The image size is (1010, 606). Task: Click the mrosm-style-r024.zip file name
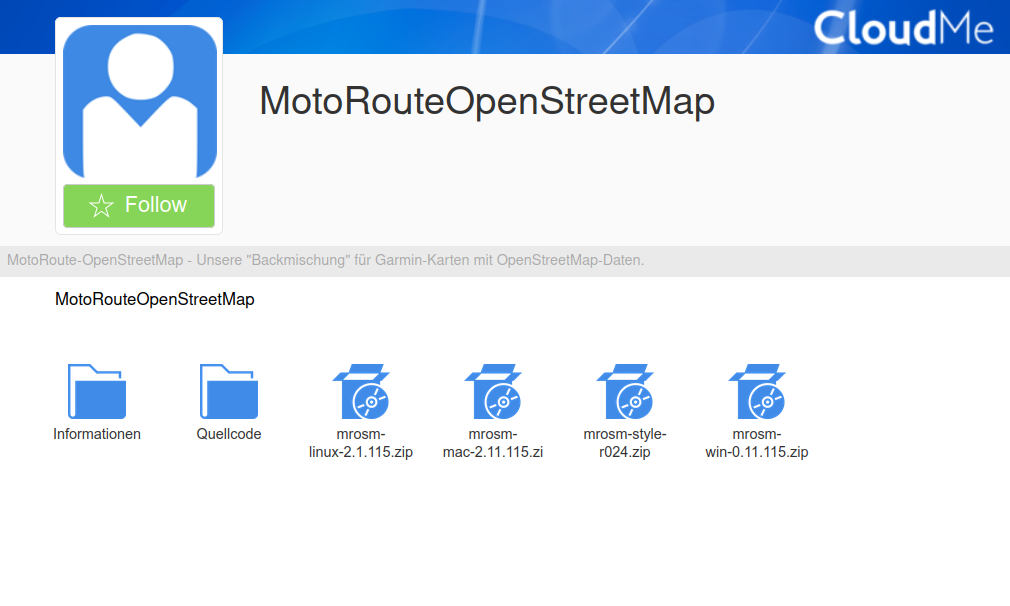(625, 443)
